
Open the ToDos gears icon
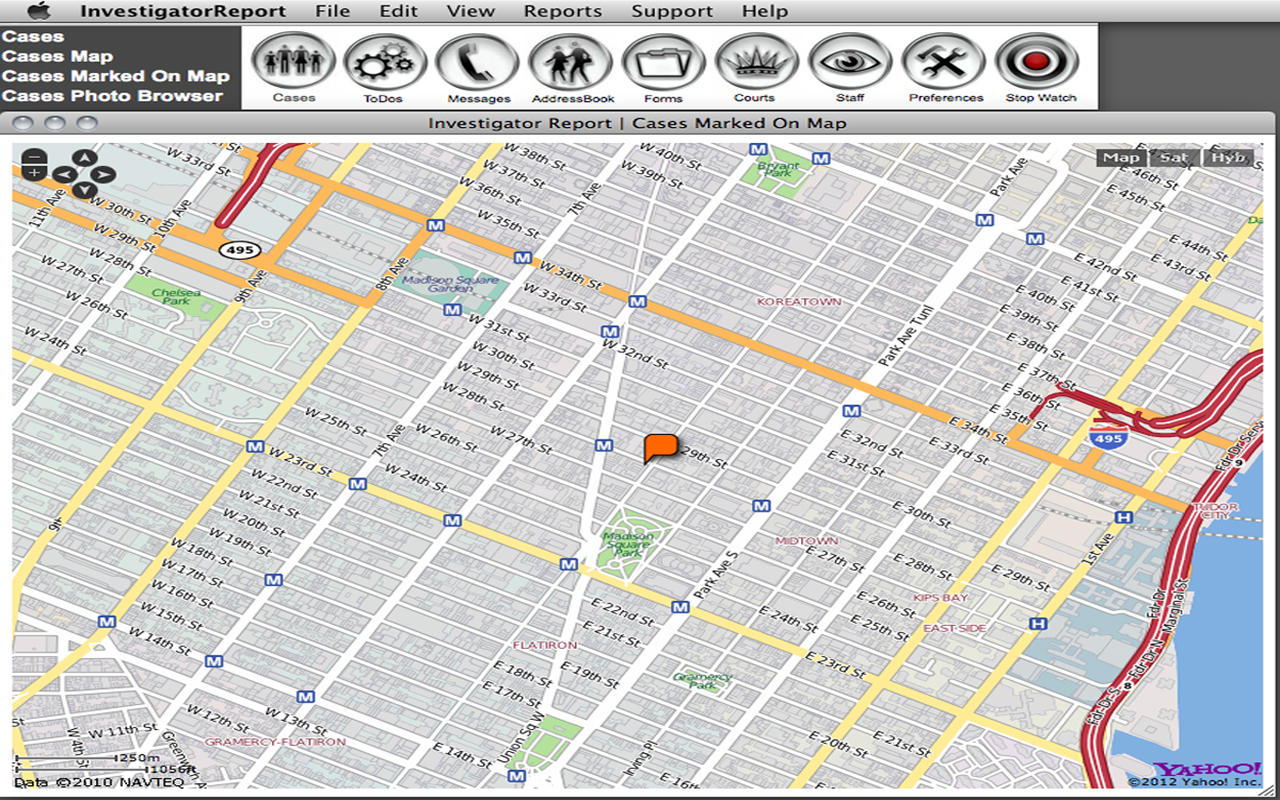[386, 61]
